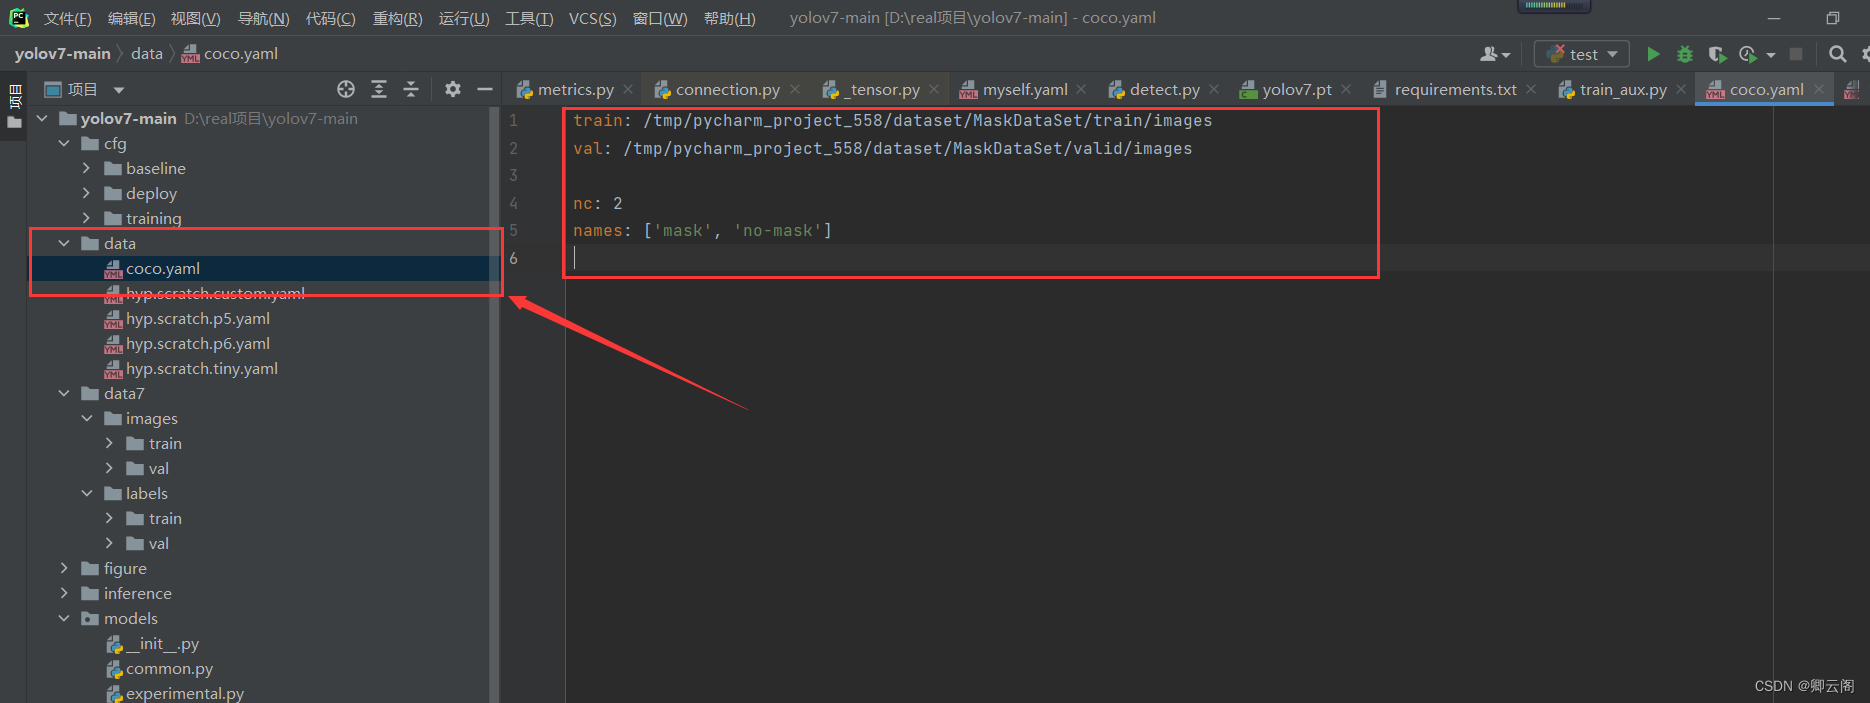Open Search Everywhere magnifier icon

coord(1837,54)
